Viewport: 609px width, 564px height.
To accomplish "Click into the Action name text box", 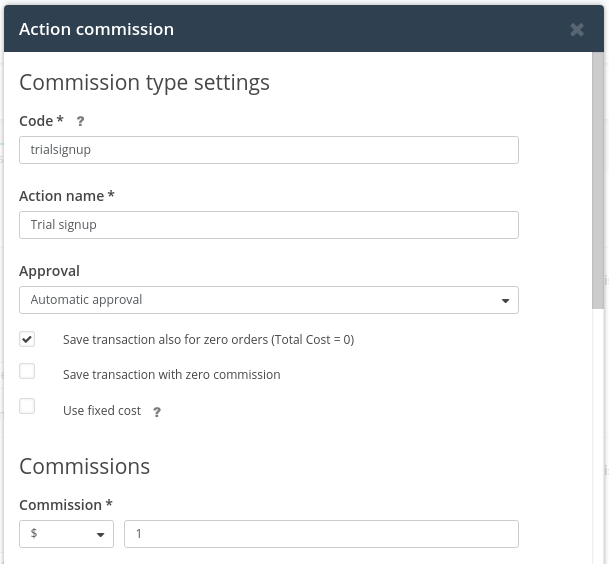I will point(269,225).
